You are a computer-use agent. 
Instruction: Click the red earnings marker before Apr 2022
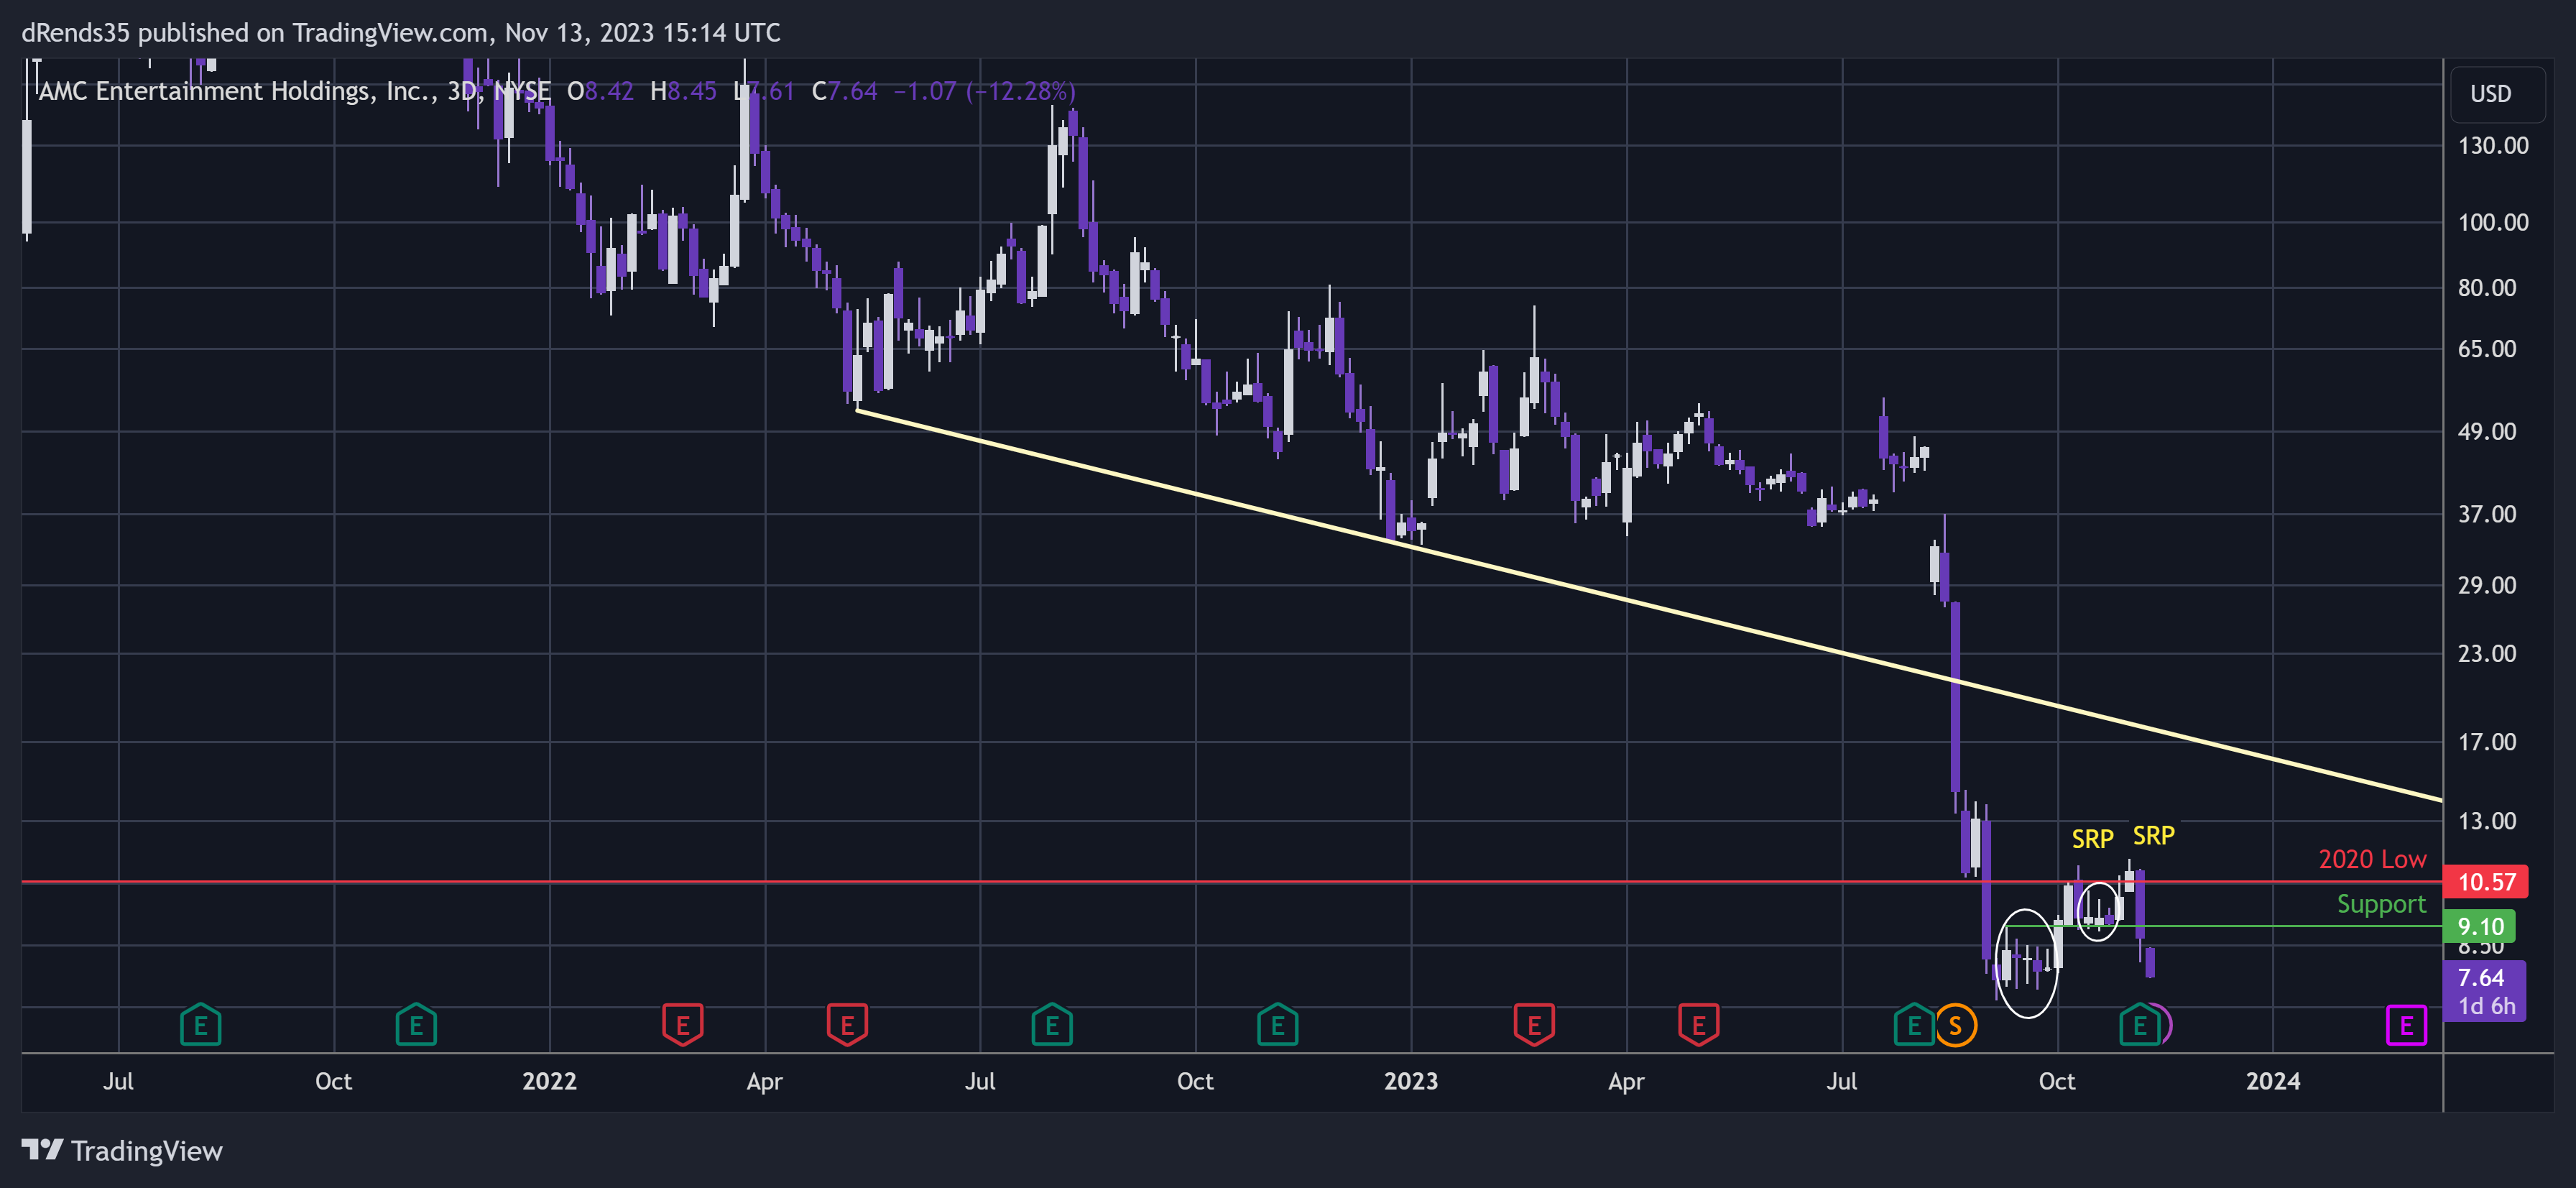[x=683, y=1025]
